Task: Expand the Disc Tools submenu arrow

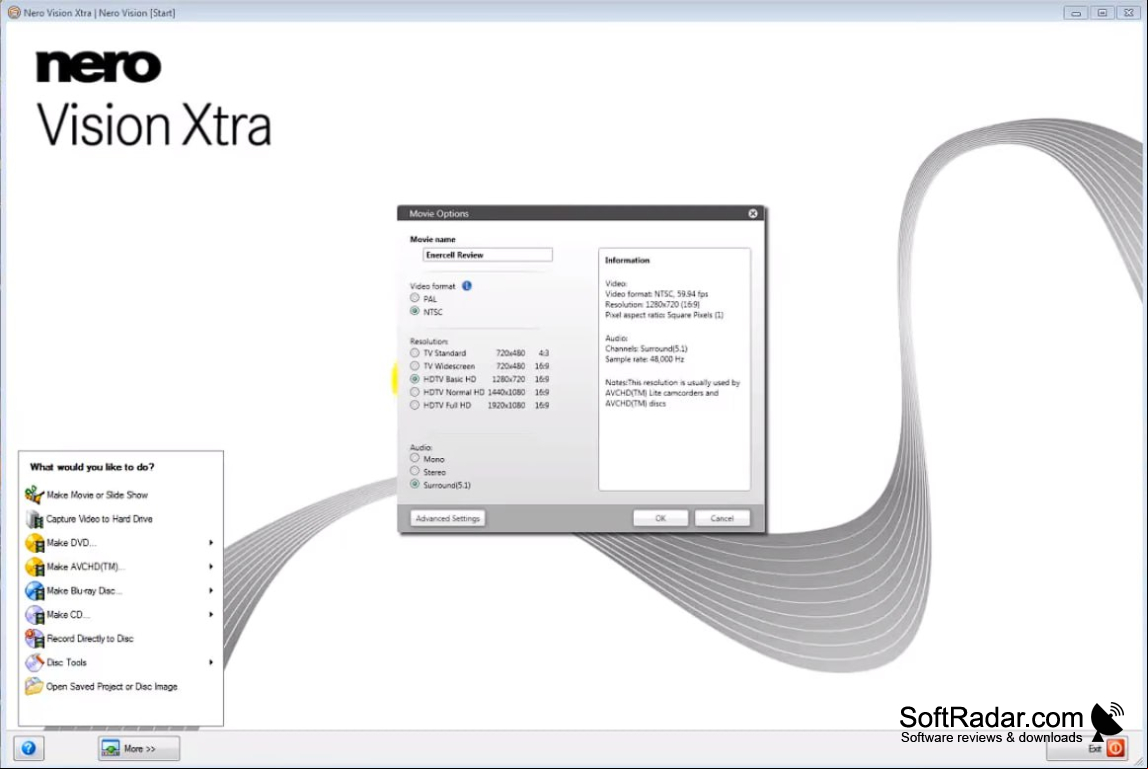Action: tap(211, 663)
